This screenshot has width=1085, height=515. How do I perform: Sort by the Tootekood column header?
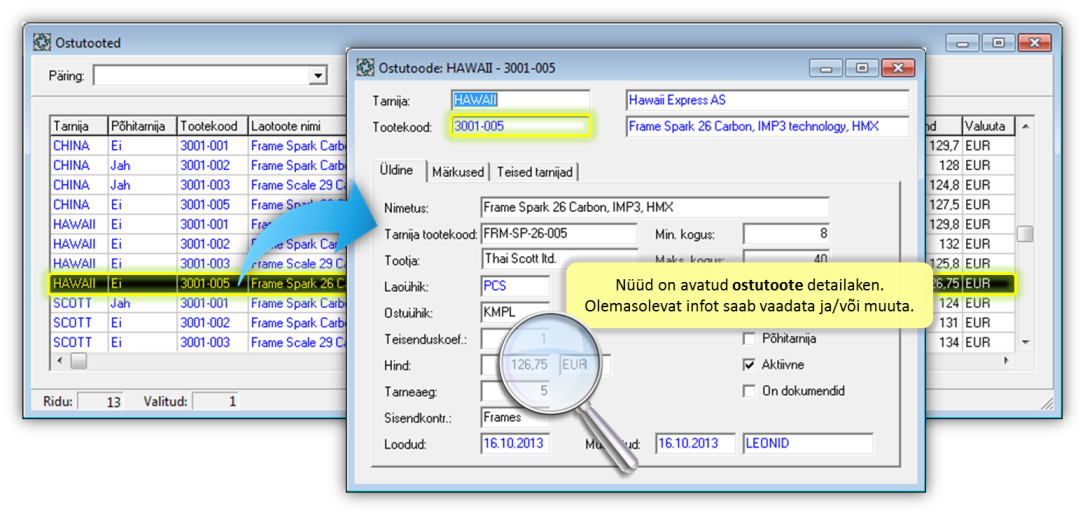(x=212, y=126)
